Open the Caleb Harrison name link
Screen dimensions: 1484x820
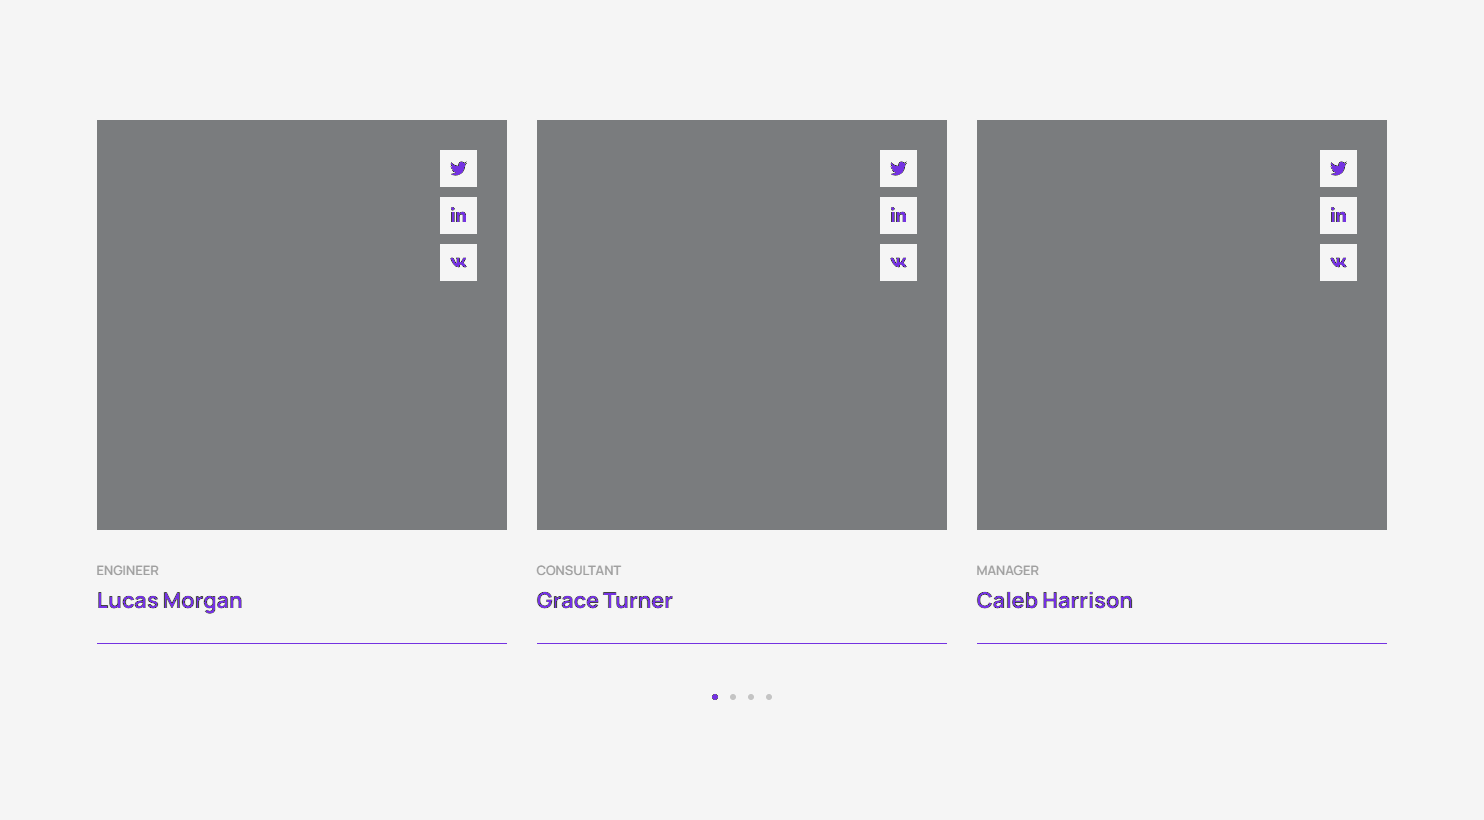[1054, 600]
